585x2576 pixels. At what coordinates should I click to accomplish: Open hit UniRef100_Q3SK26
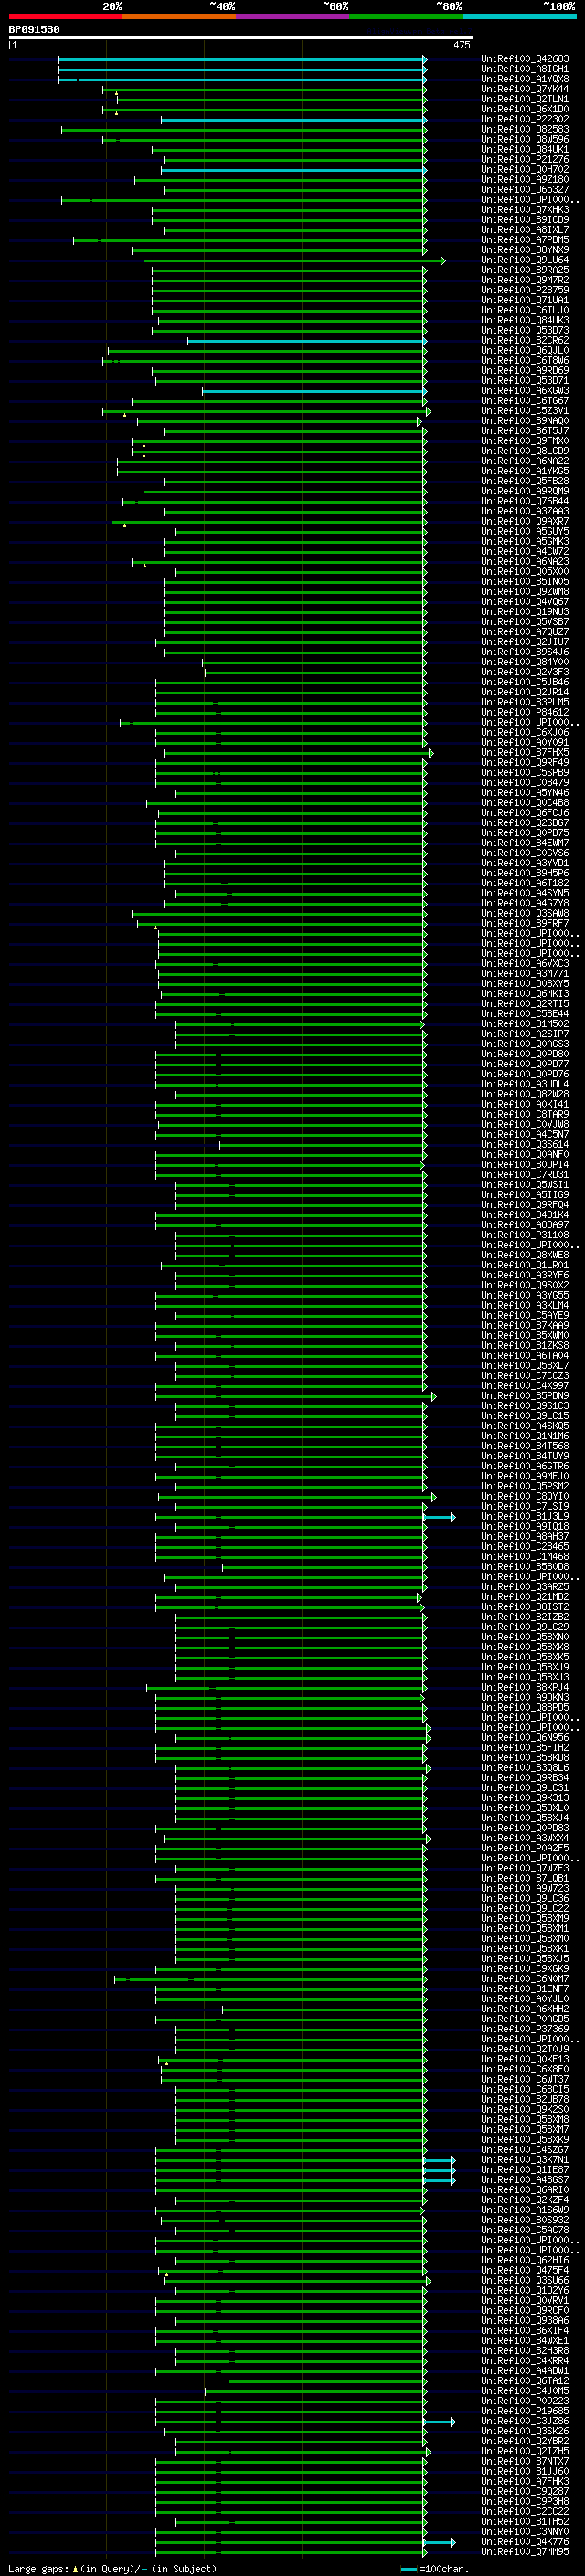pyautogui.click(x=525, y=2432)
